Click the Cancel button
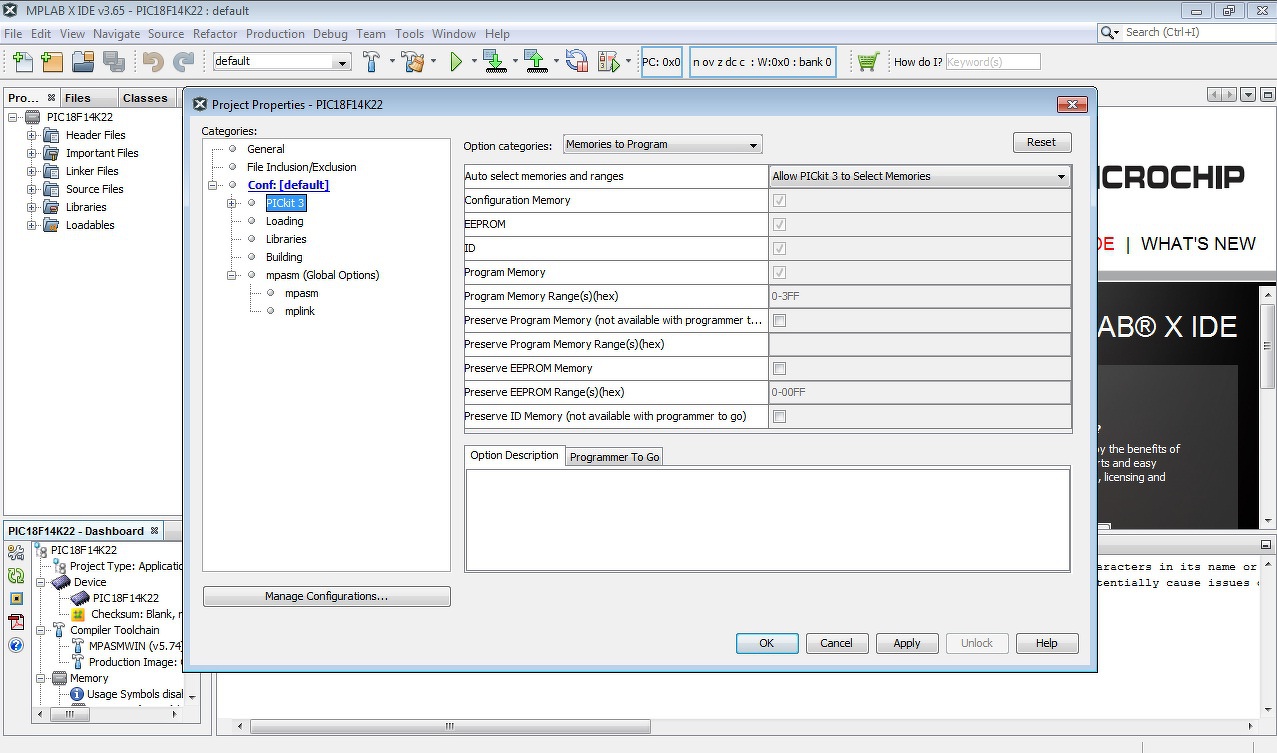The height and width of the screenshot is (753, 1277). (836, 643)
